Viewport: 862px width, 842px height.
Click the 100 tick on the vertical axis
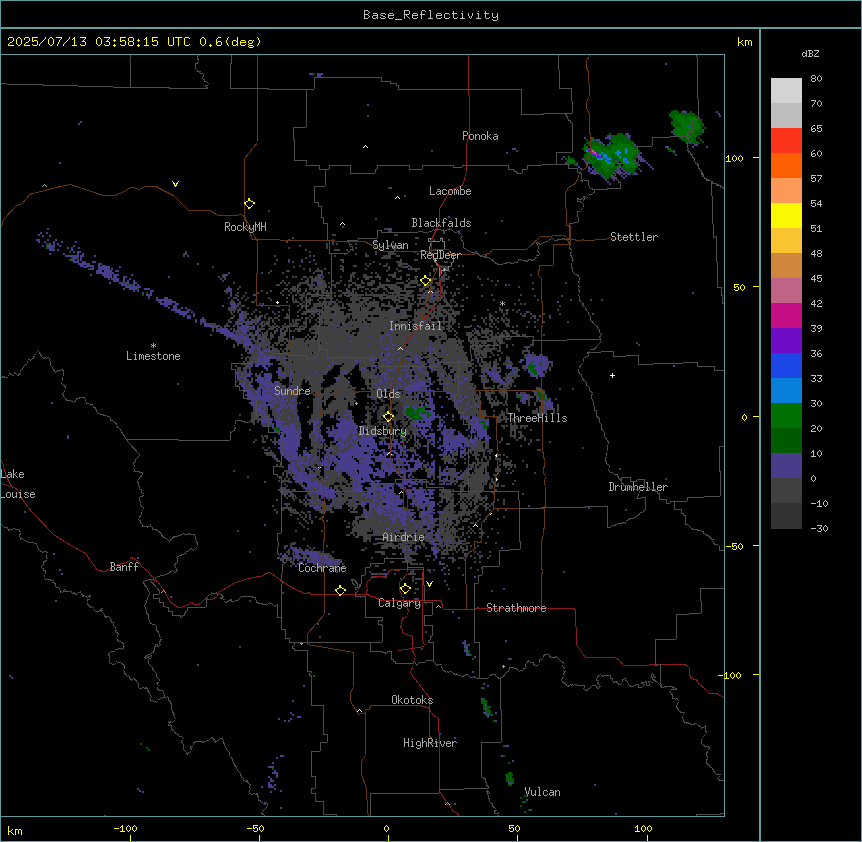(x=734, y=158)
